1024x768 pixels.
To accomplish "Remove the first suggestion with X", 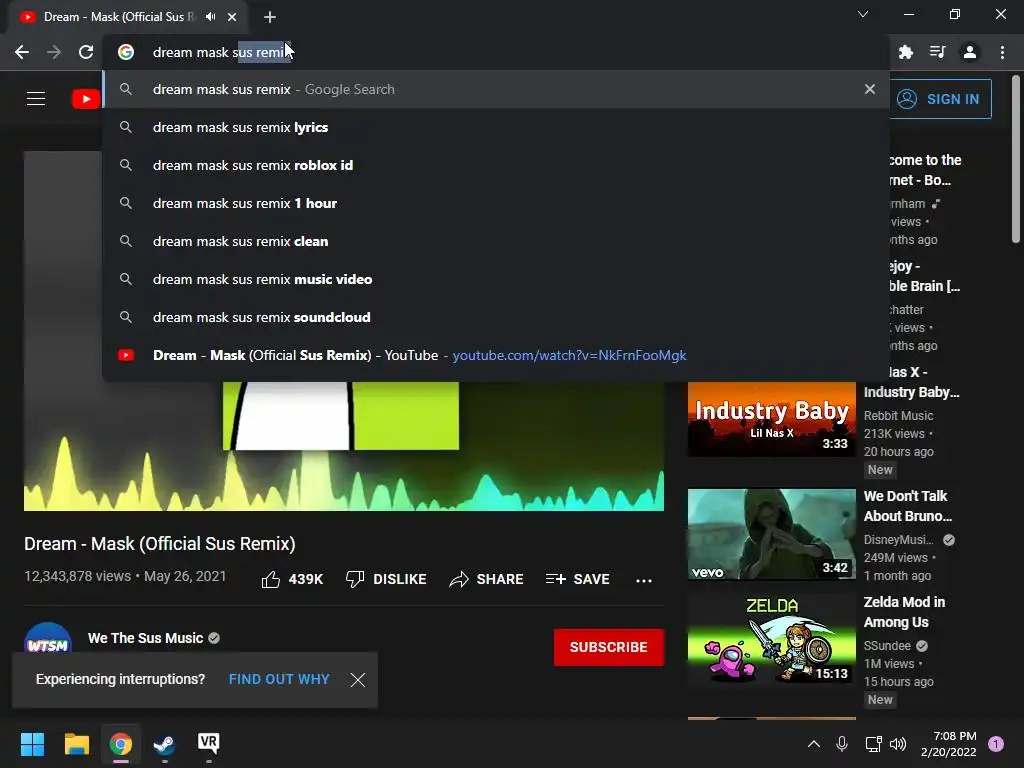I will [x=870, y=89].
